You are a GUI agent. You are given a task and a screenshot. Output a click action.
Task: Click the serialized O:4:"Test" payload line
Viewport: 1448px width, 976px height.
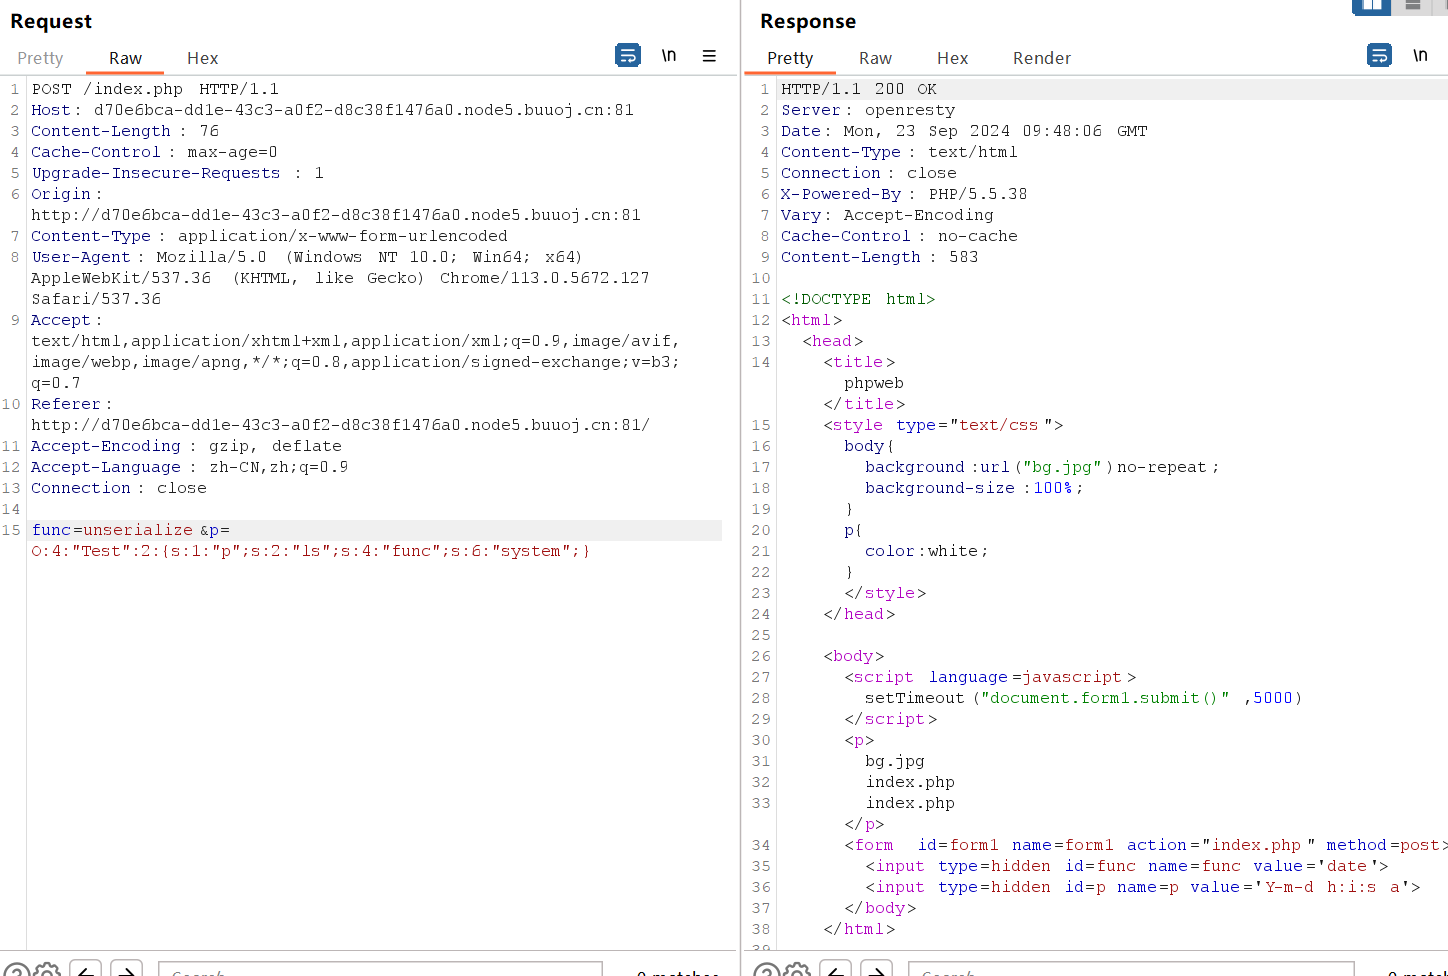[x=310, y=551]
